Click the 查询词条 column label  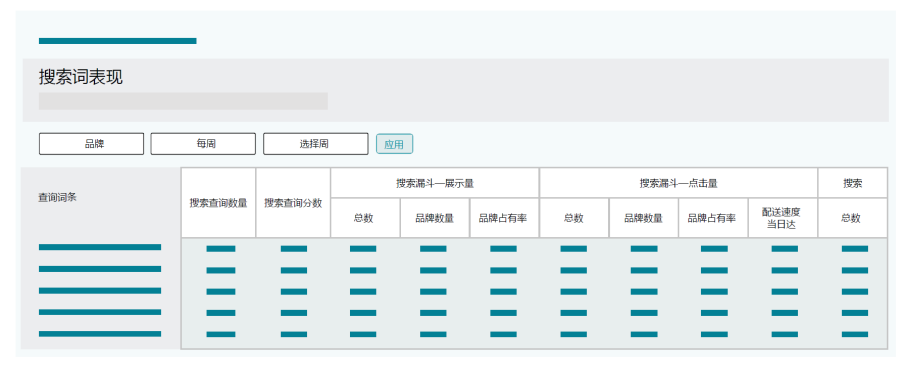pyautogui.click(x=57, y=197)
